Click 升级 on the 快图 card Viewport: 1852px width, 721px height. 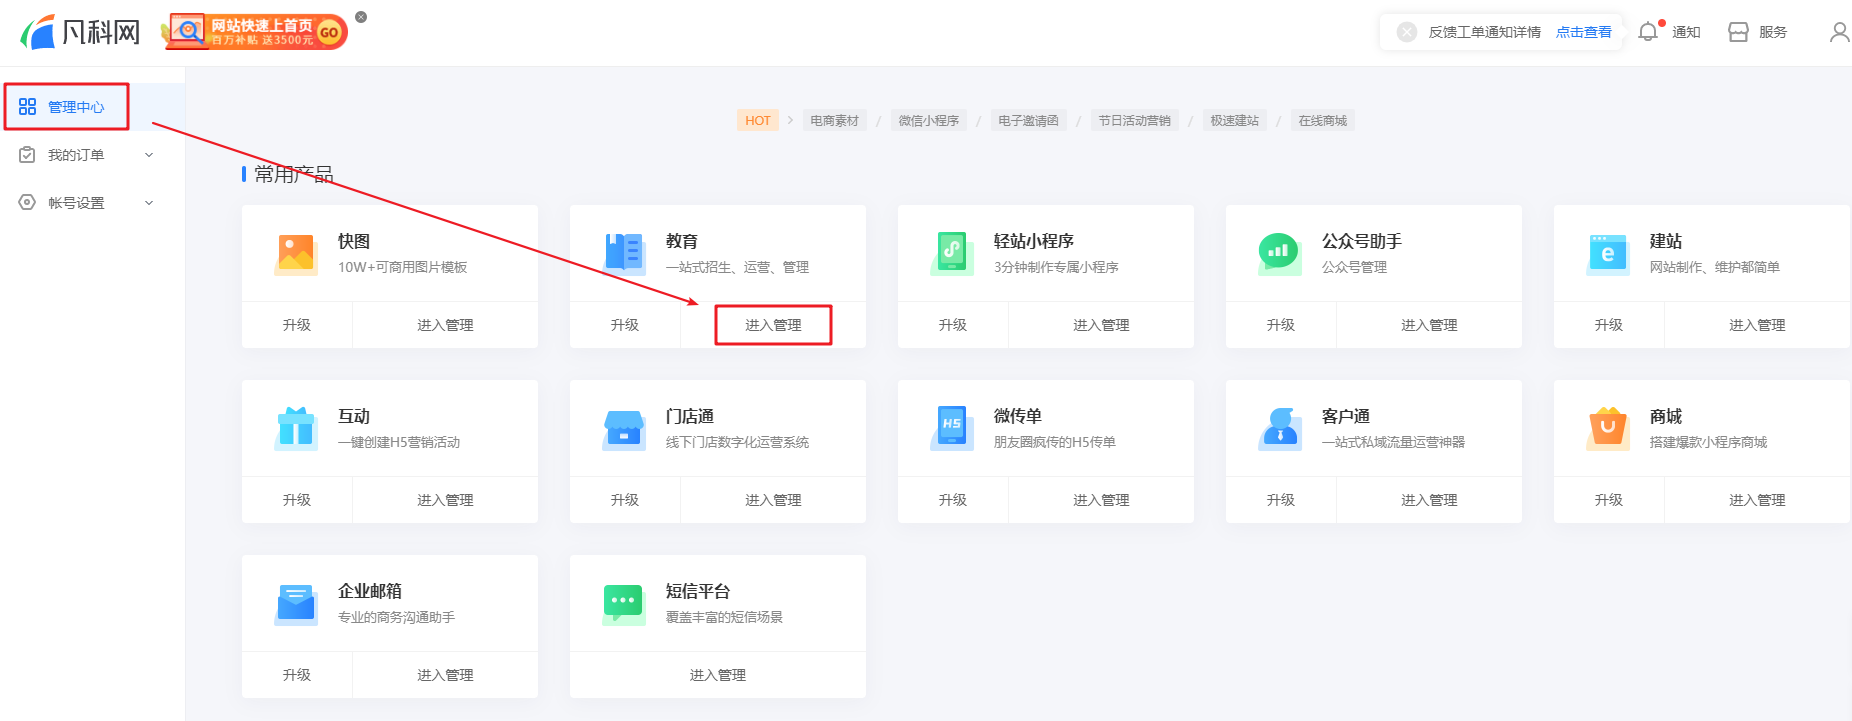(297, 325)
